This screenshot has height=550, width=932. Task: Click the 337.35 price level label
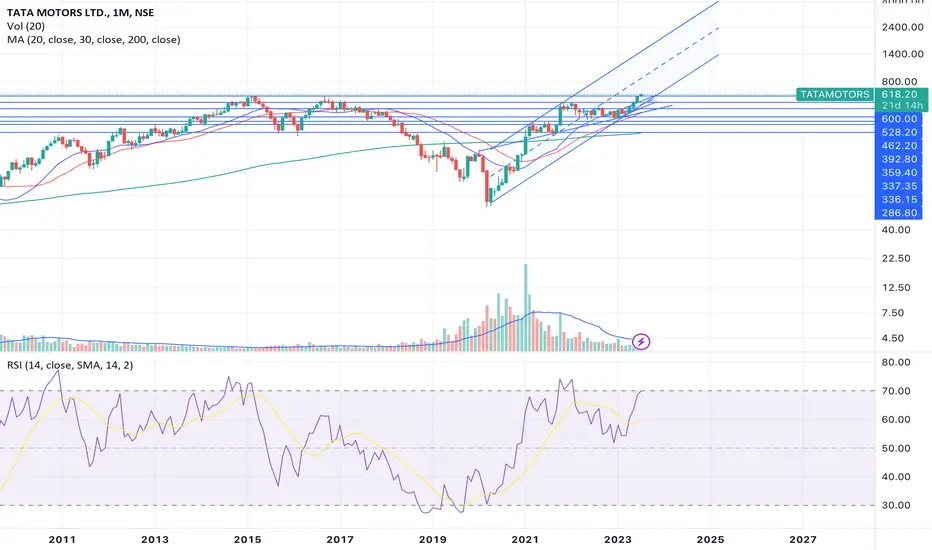click(x=899, y=186)
